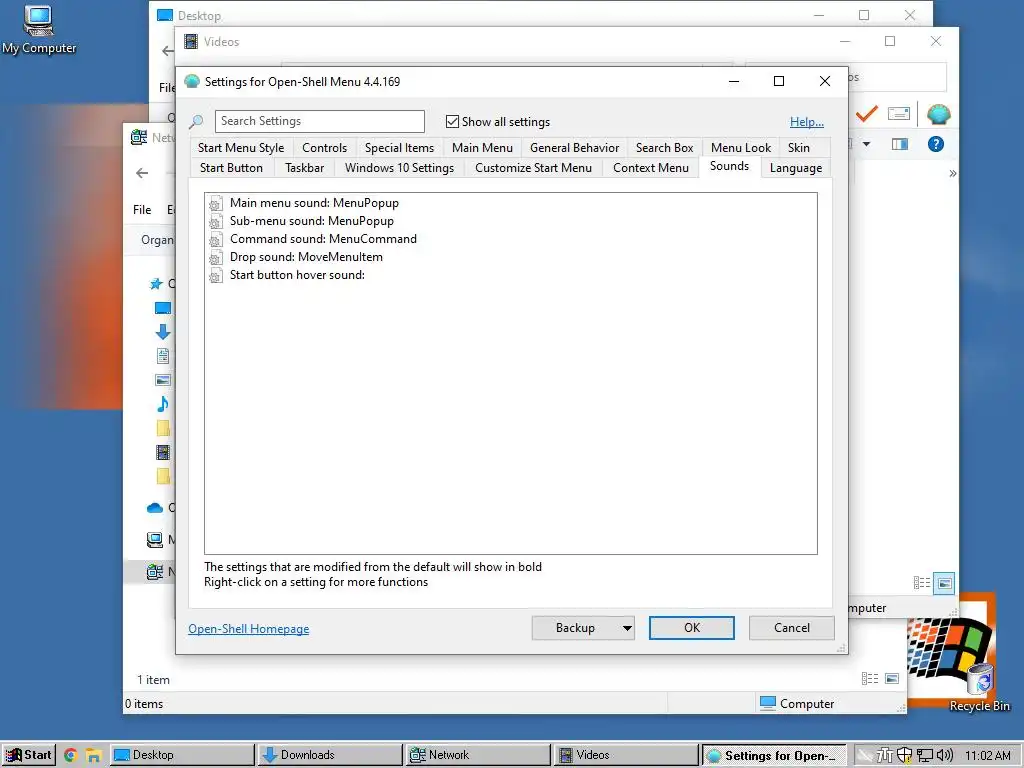
Task: Click the OK button
Action: tap(692, 628)
